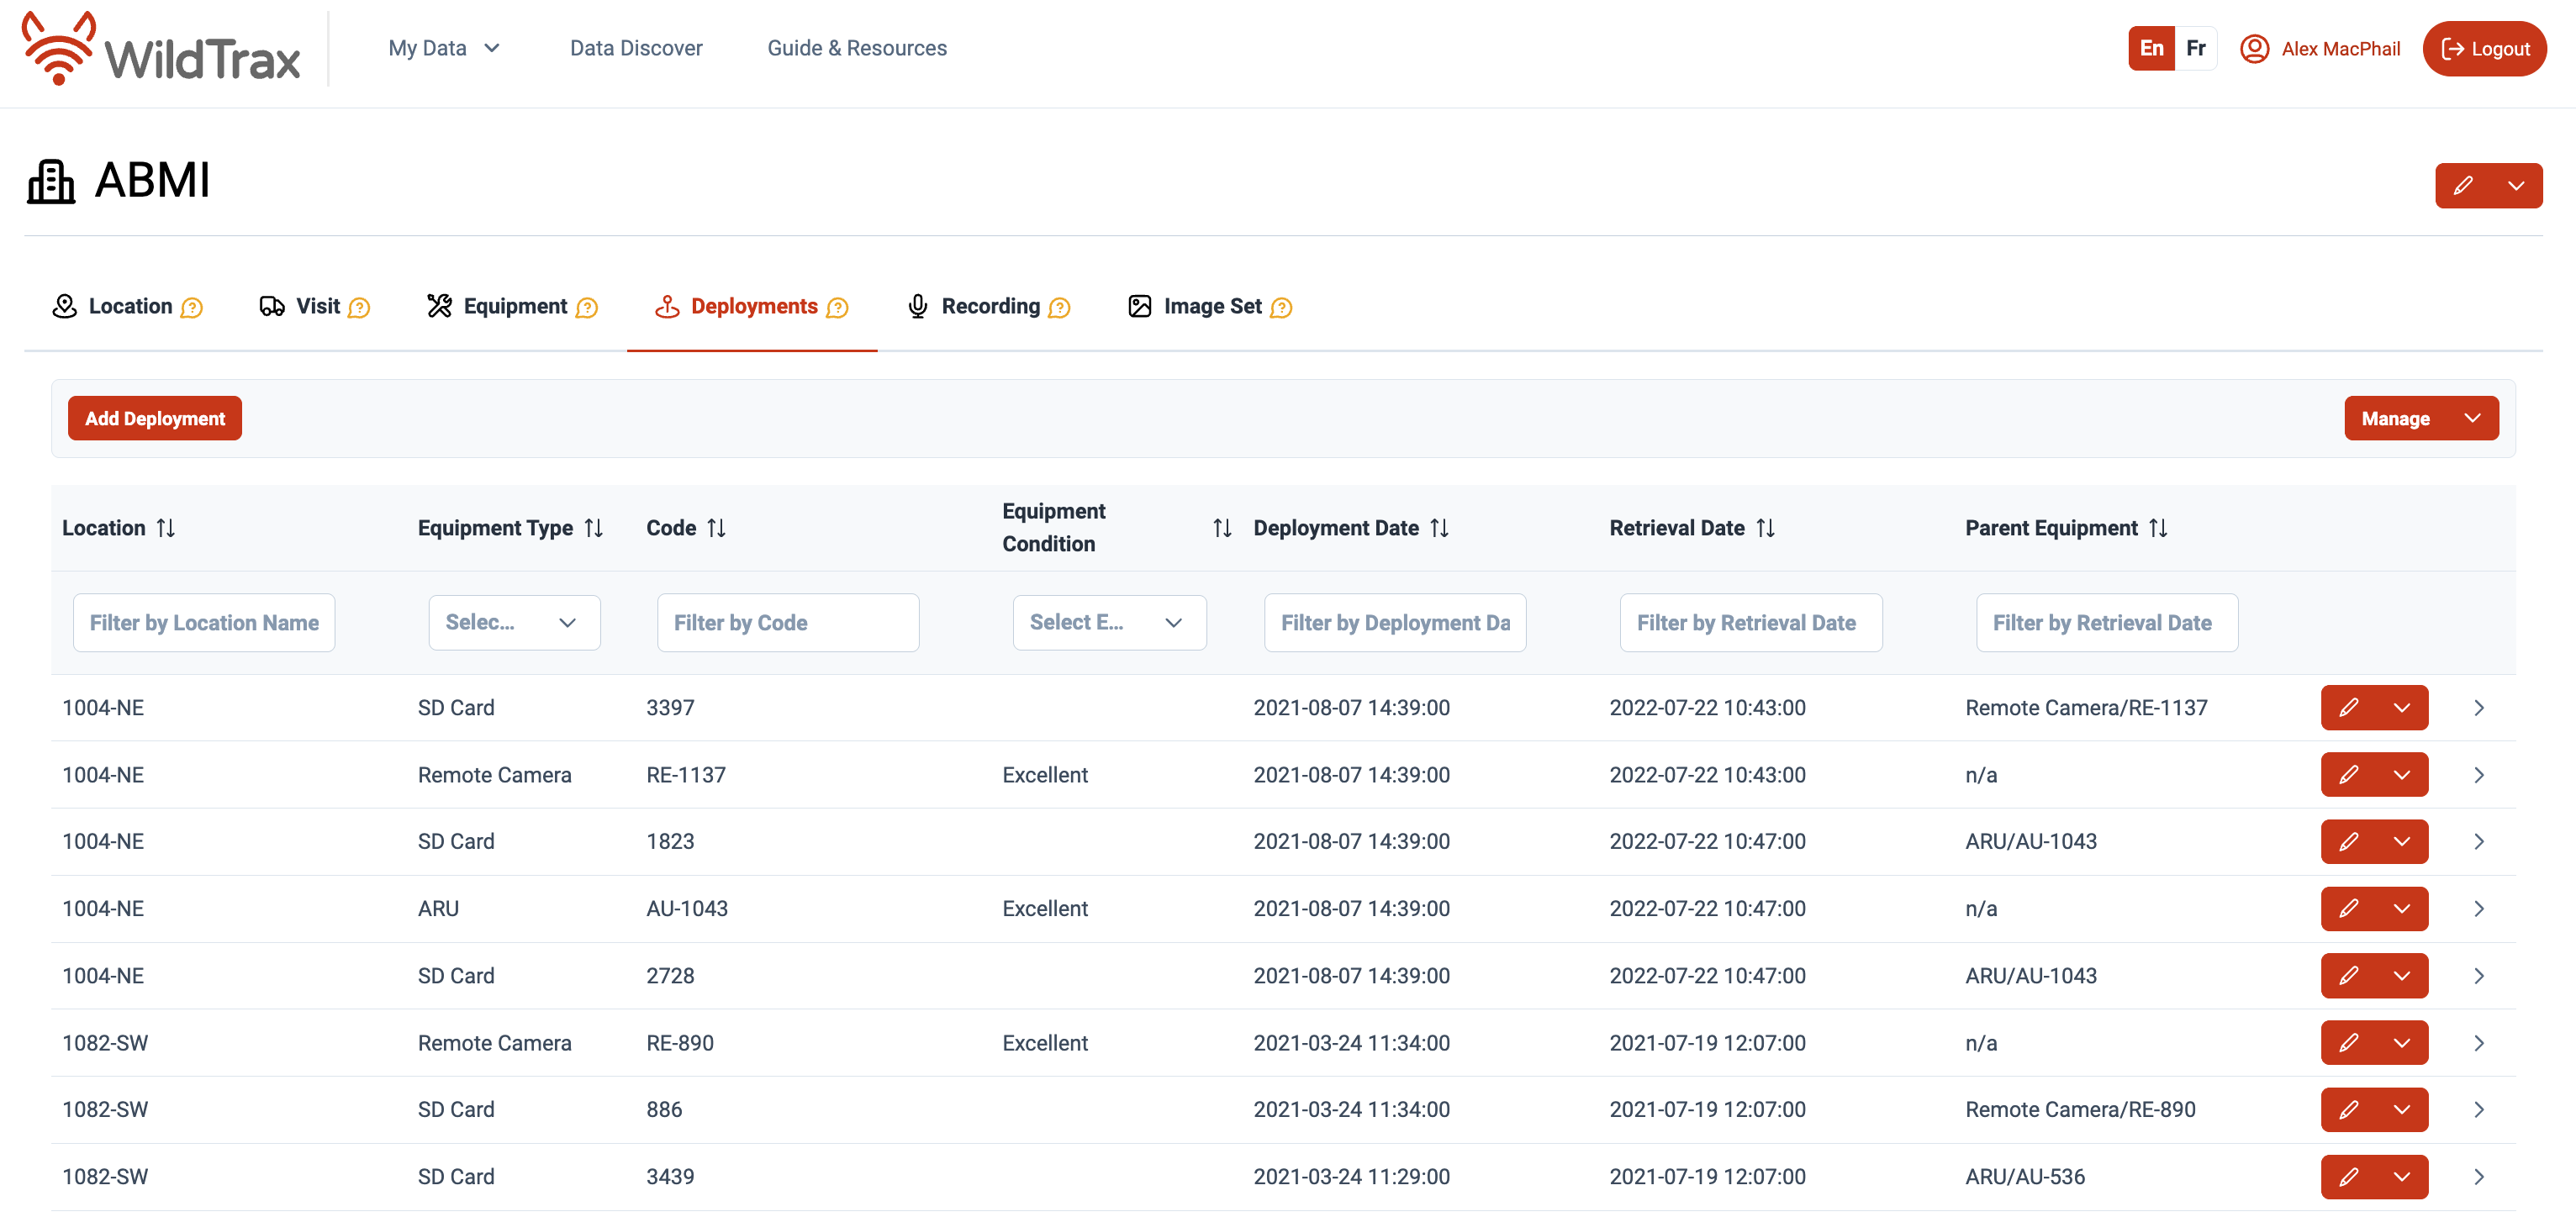Sort table by Location column arrows
Screen dimensions: 2576x1217
pos(166,528)
